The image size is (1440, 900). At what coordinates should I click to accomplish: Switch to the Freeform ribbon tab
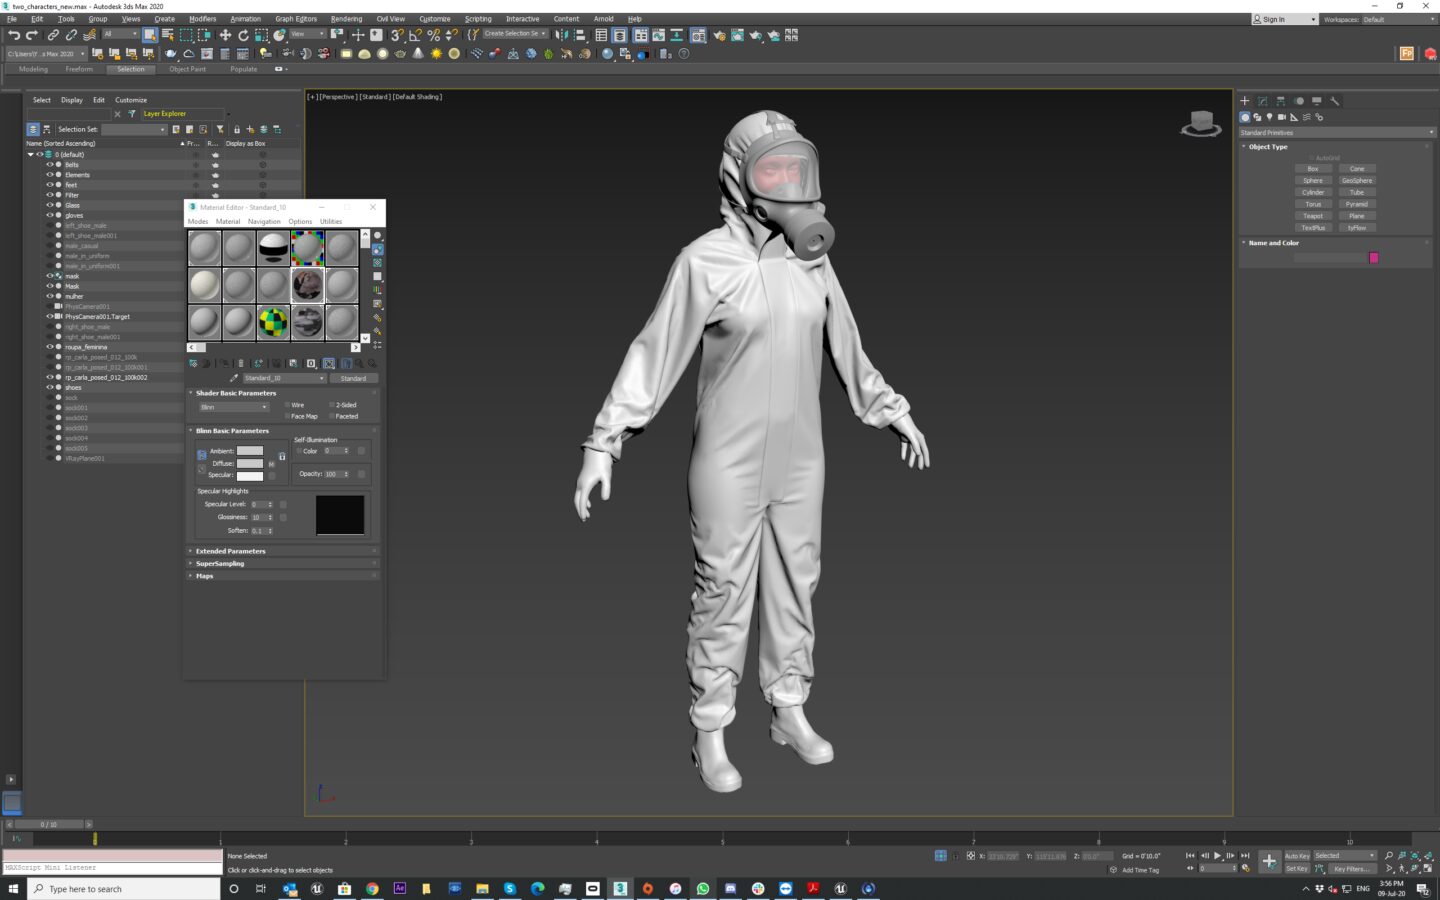pos(79,69)
